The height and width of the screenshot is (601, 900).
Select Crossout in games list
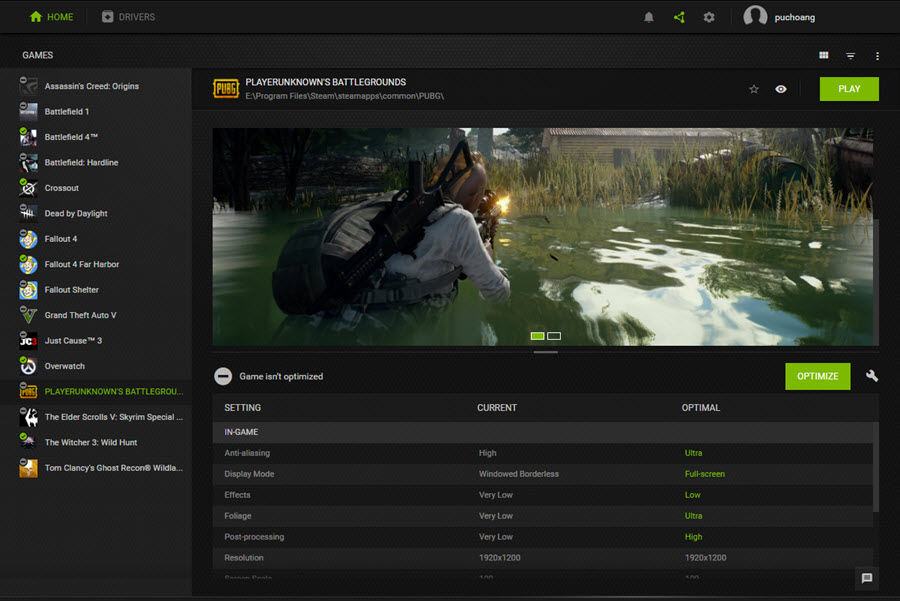click(96, 188)
